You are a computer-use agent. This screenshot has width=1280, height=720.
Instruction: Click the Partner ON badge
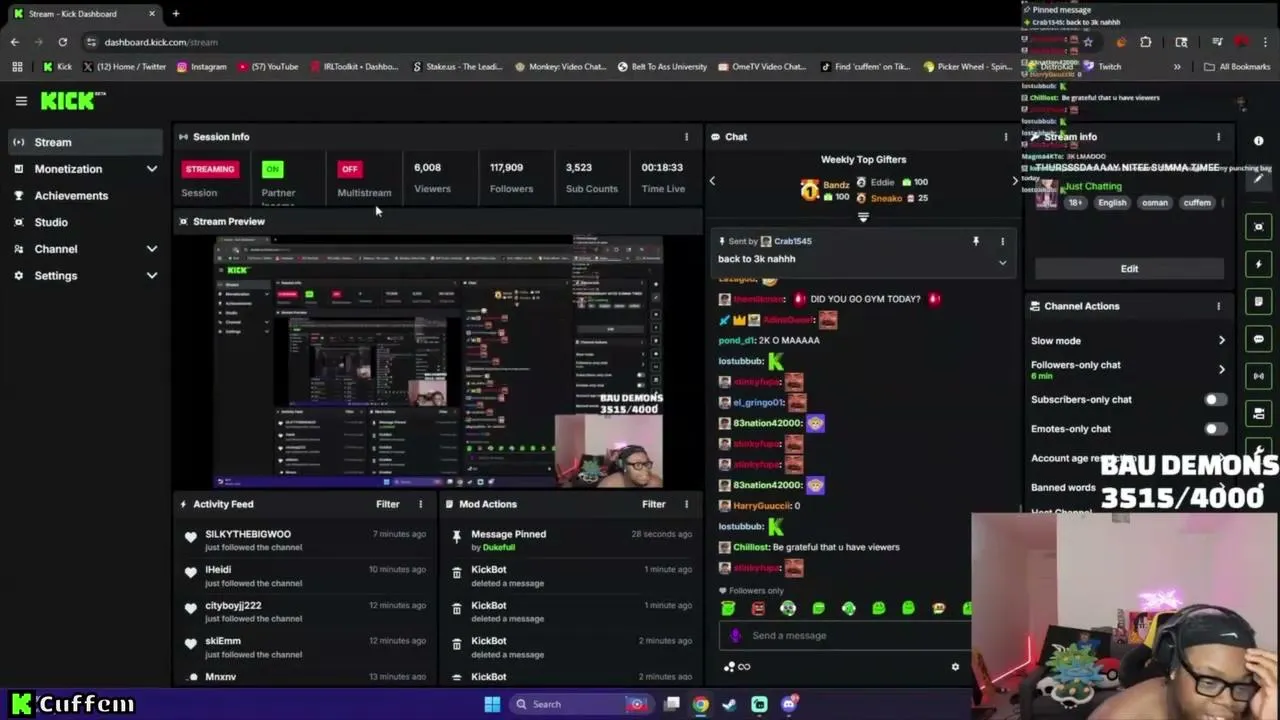[x=272, y=169]
